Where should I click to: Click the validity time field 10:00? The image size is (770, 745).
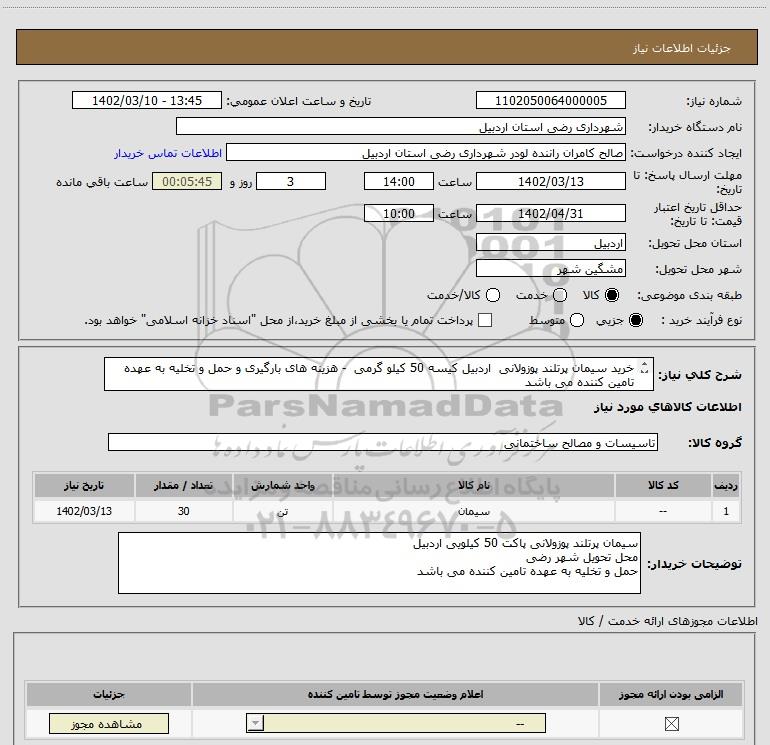click(x=399, y=213)
